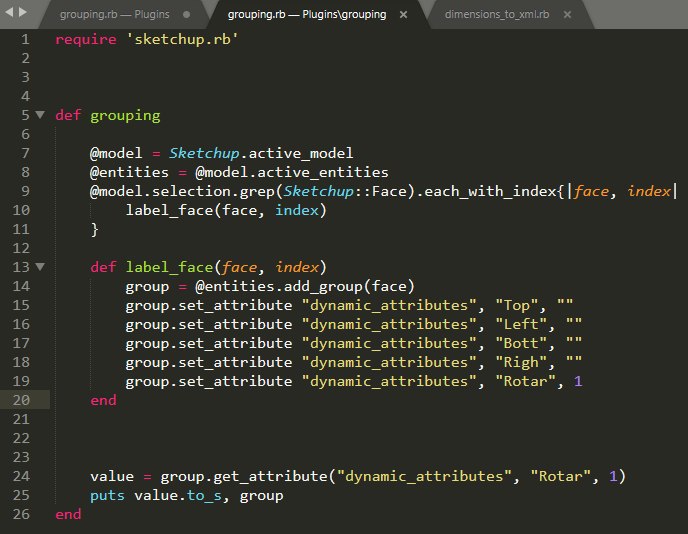
Task: Click line number 24 in gutter
Action: pos(21,476)
